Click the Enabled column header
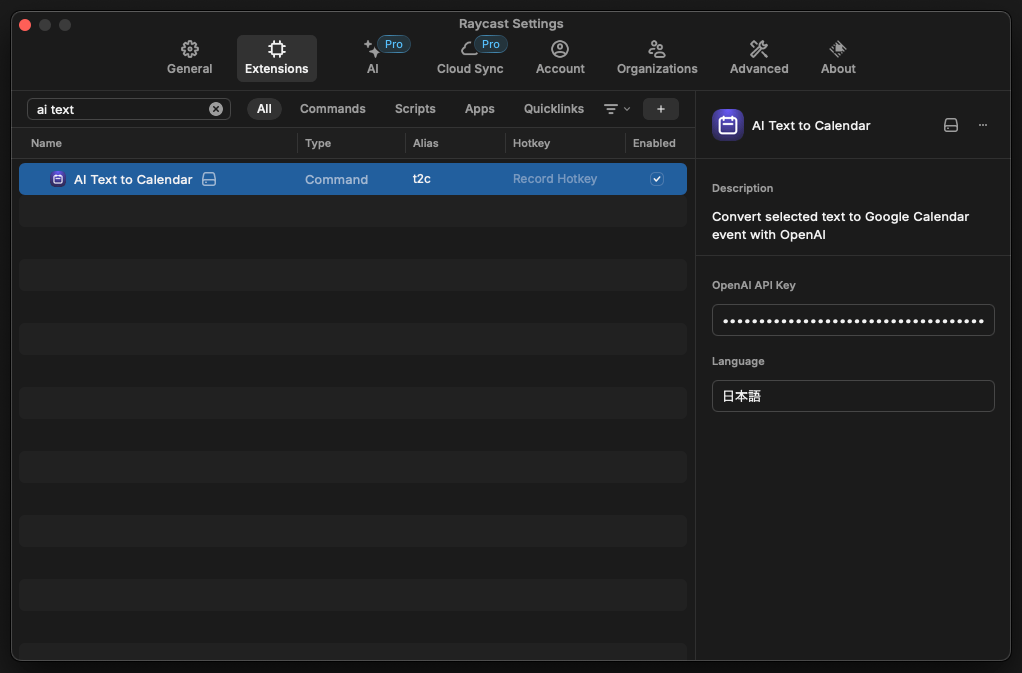The height and width of the screenshot is (673, 1022). [x=654, y=143]
